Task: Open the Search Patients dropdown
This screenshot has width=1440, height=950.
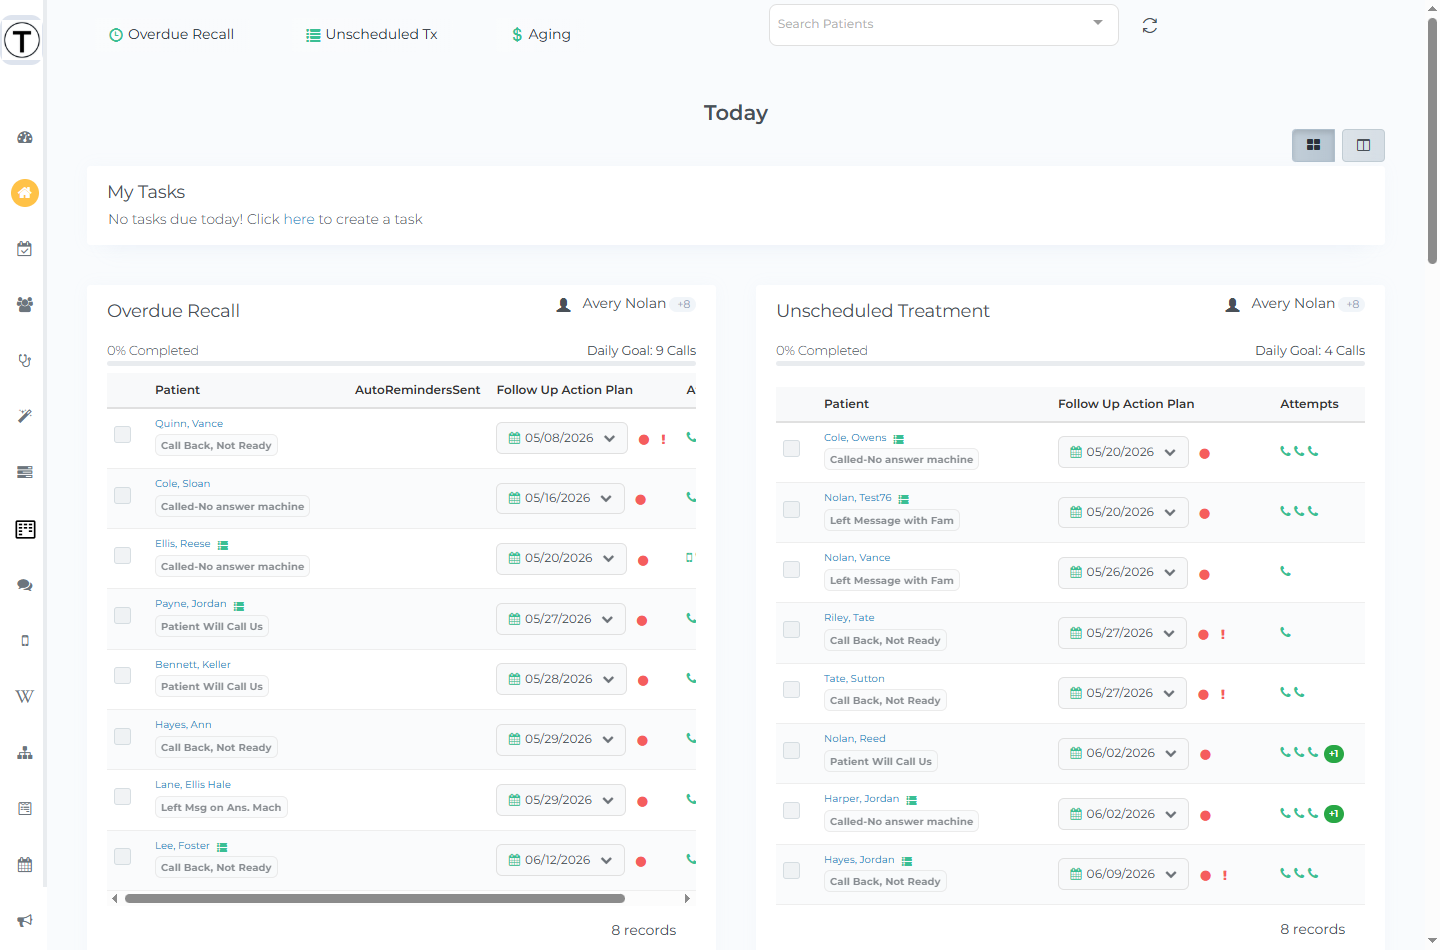Action: click(x=943, y=25)
